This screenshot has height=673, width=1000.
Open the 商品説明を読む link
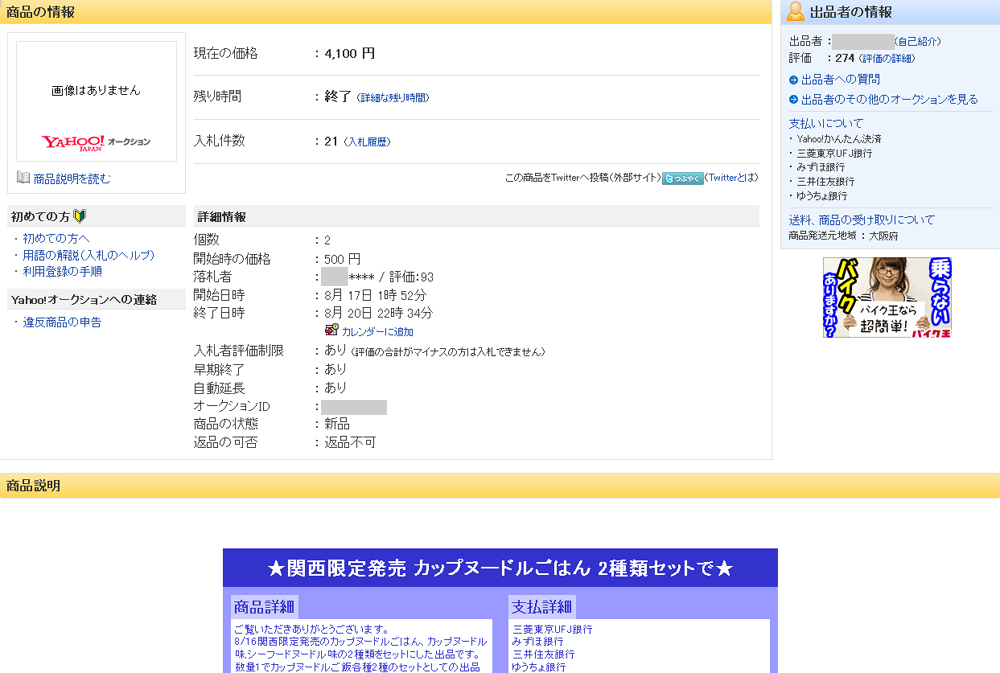72,179
